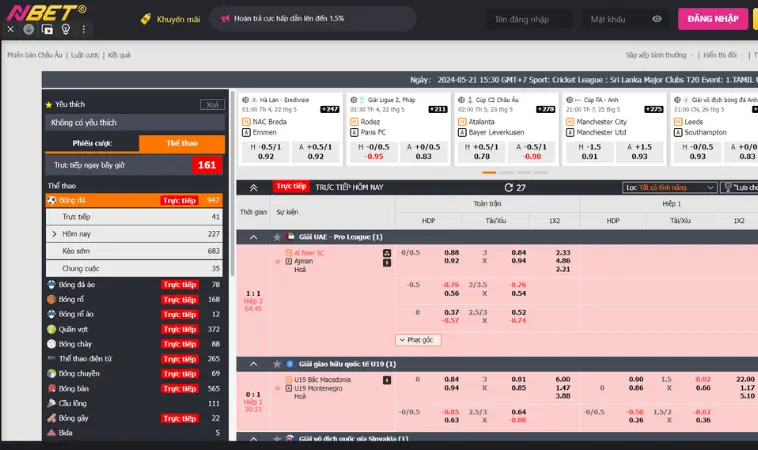The width and height of the screenshot is (758, 450).
Task: Select the Thể thao tab
Action: pos(181,143)
